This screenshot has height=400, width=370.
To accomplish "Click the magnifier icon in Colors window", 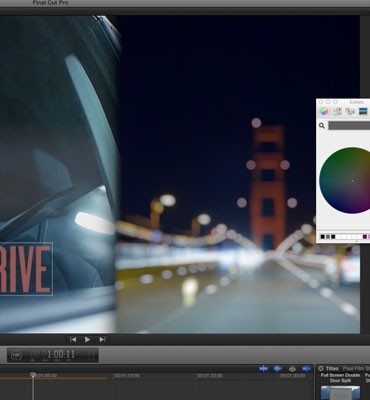I will pyautogui.click(x=322, y=126).
